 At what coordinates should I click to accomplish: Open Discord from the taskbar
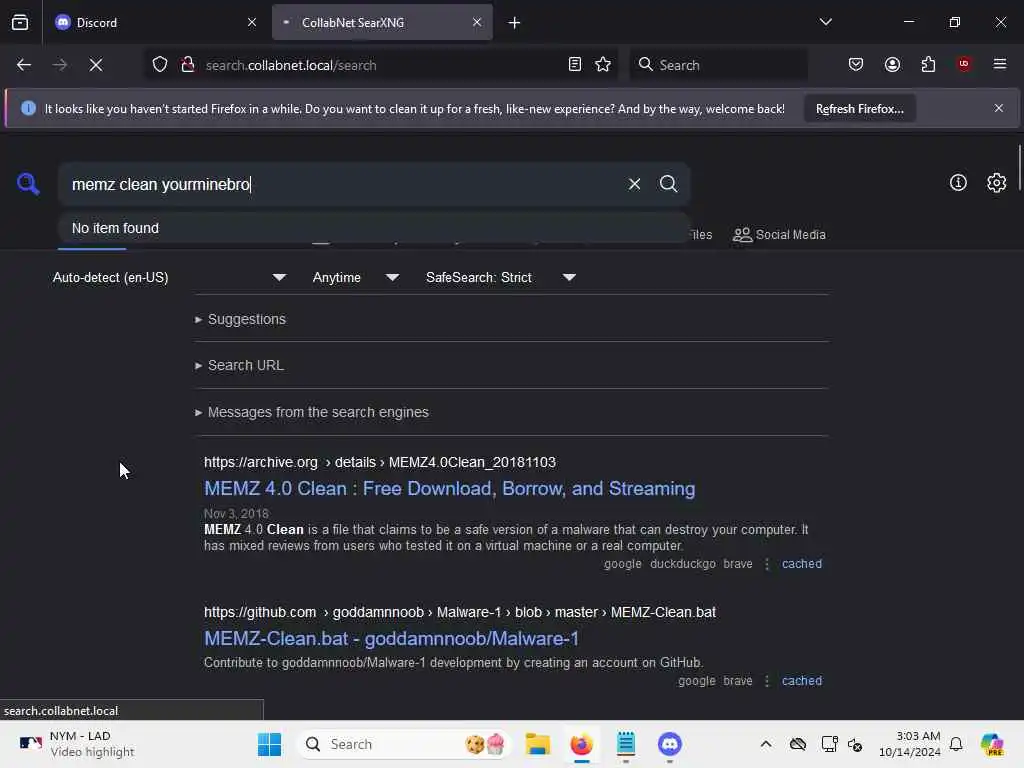tap(669, 744)
